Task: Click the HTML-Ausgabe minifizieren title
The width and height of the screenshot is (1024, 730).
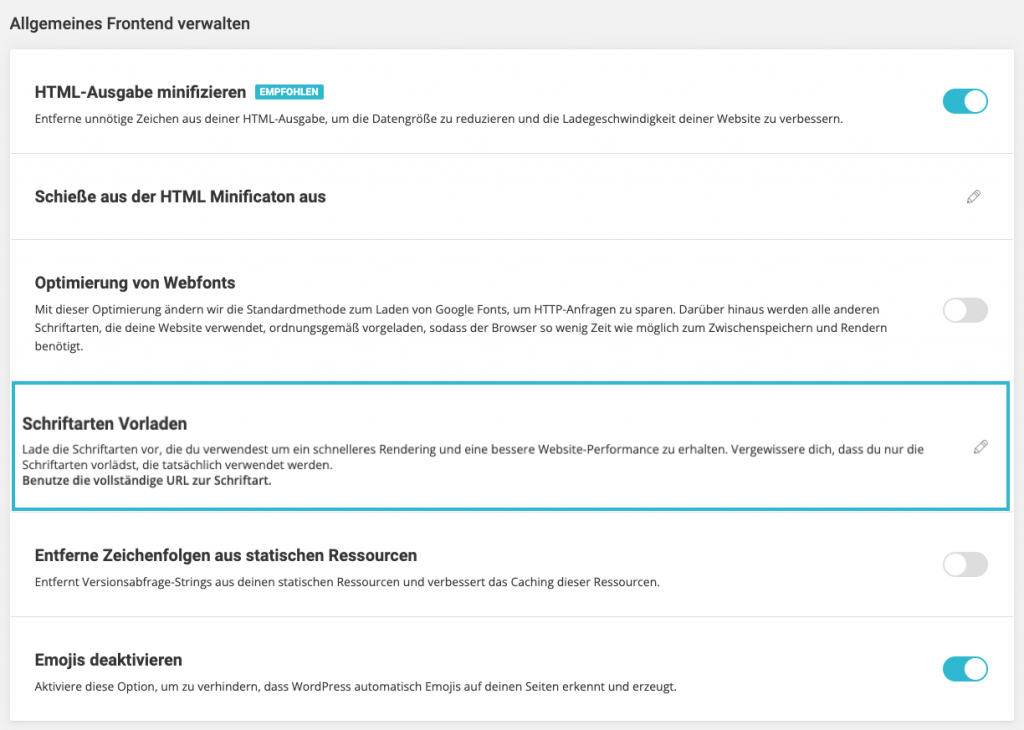Action: point(140,92)
